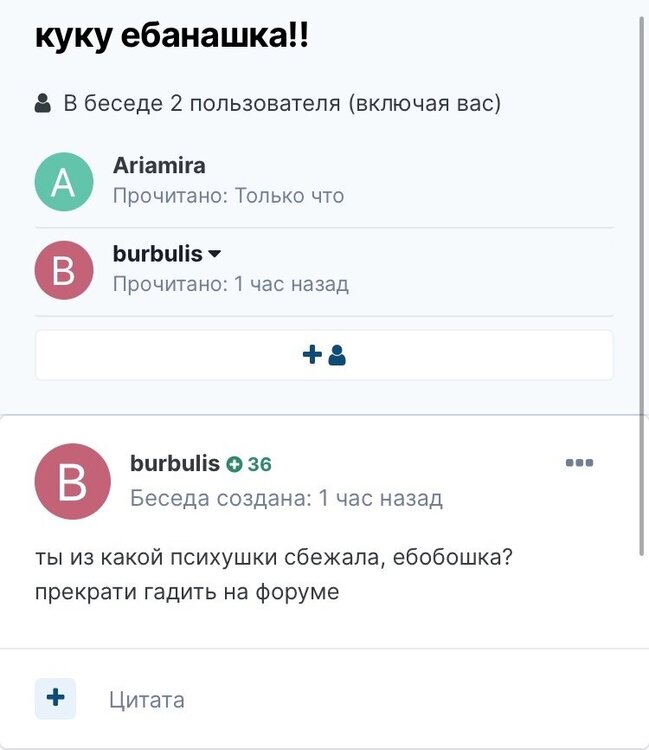Click the add participant button
Viewport: 649px width, 750px height.
[324, 355]
